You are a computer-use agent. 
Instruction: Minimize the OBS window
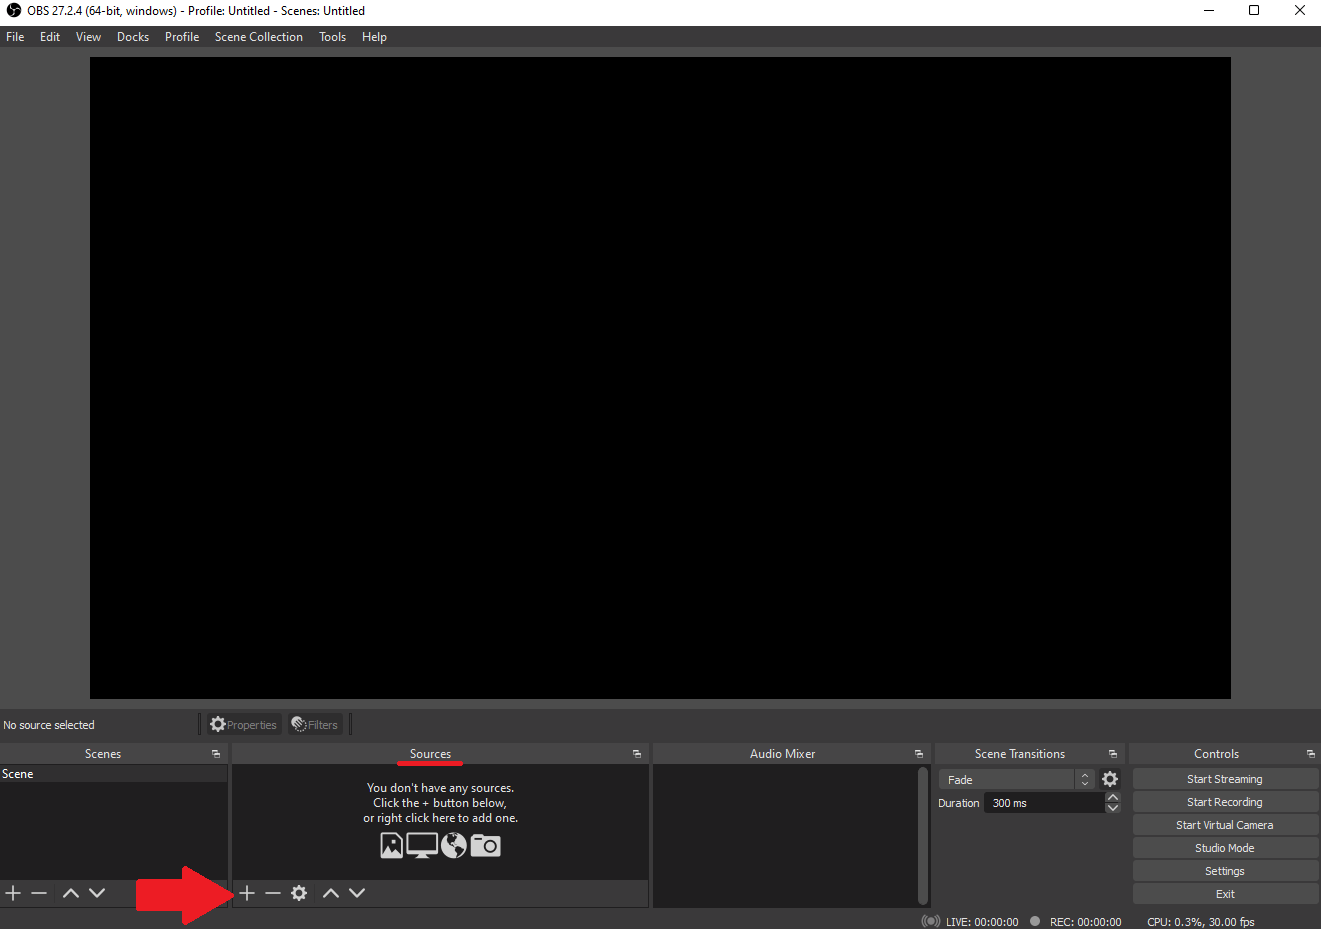tap(1209, 11)
